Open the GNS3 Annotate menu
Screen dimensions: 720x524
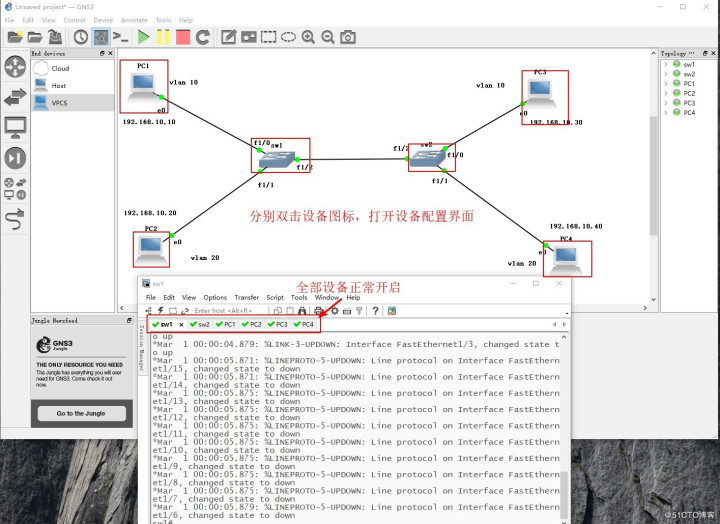point(134,20)
